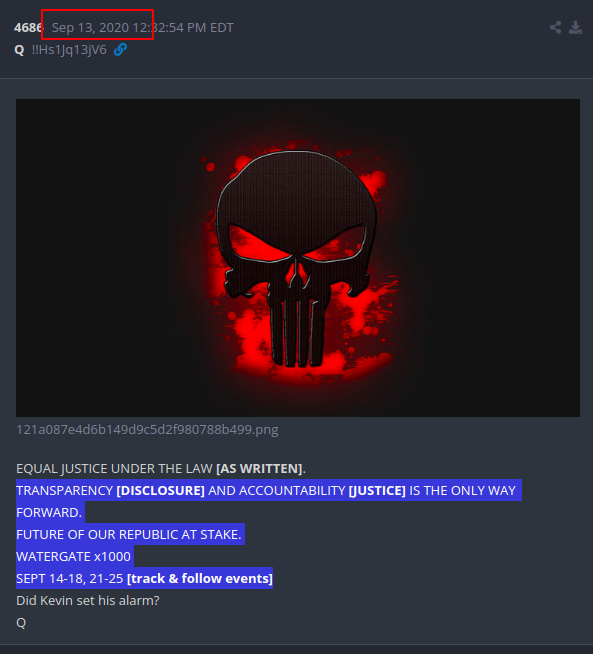Click the highlighted FORWARD. text
Image resolution: width=593 pixels, height=654 pixels.
49,513
